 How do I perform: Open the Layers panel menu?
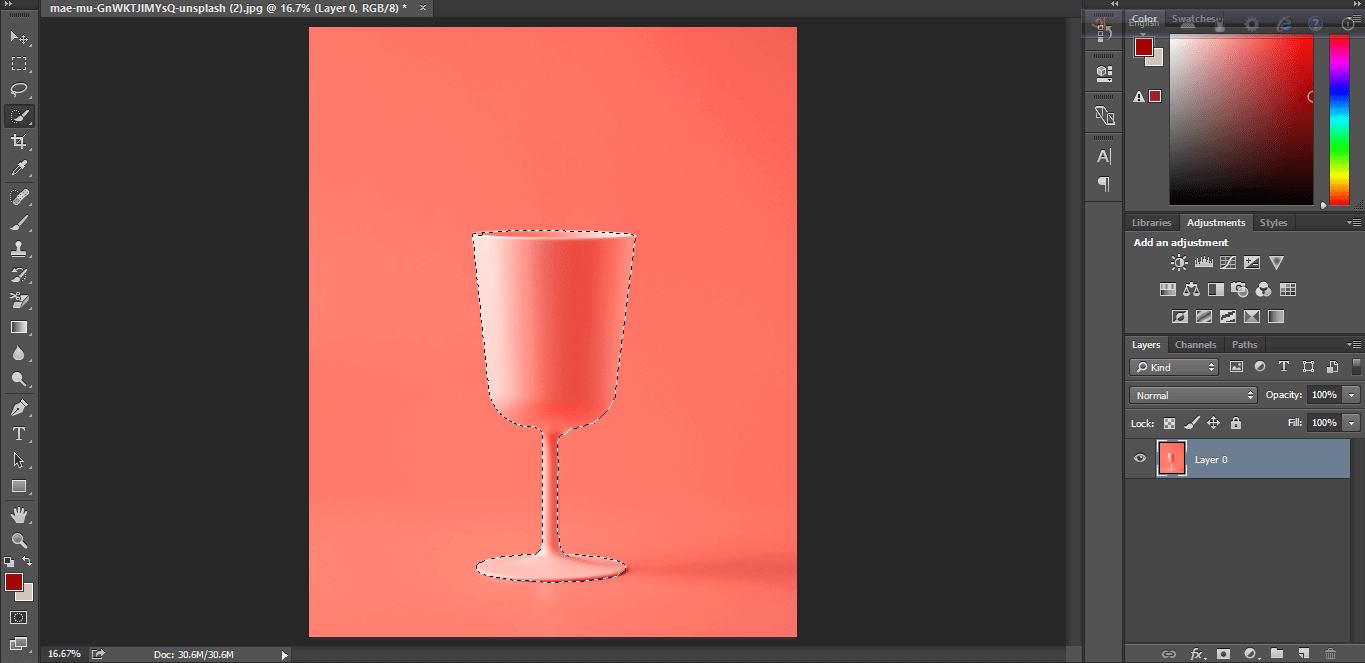click(1357, 344)
